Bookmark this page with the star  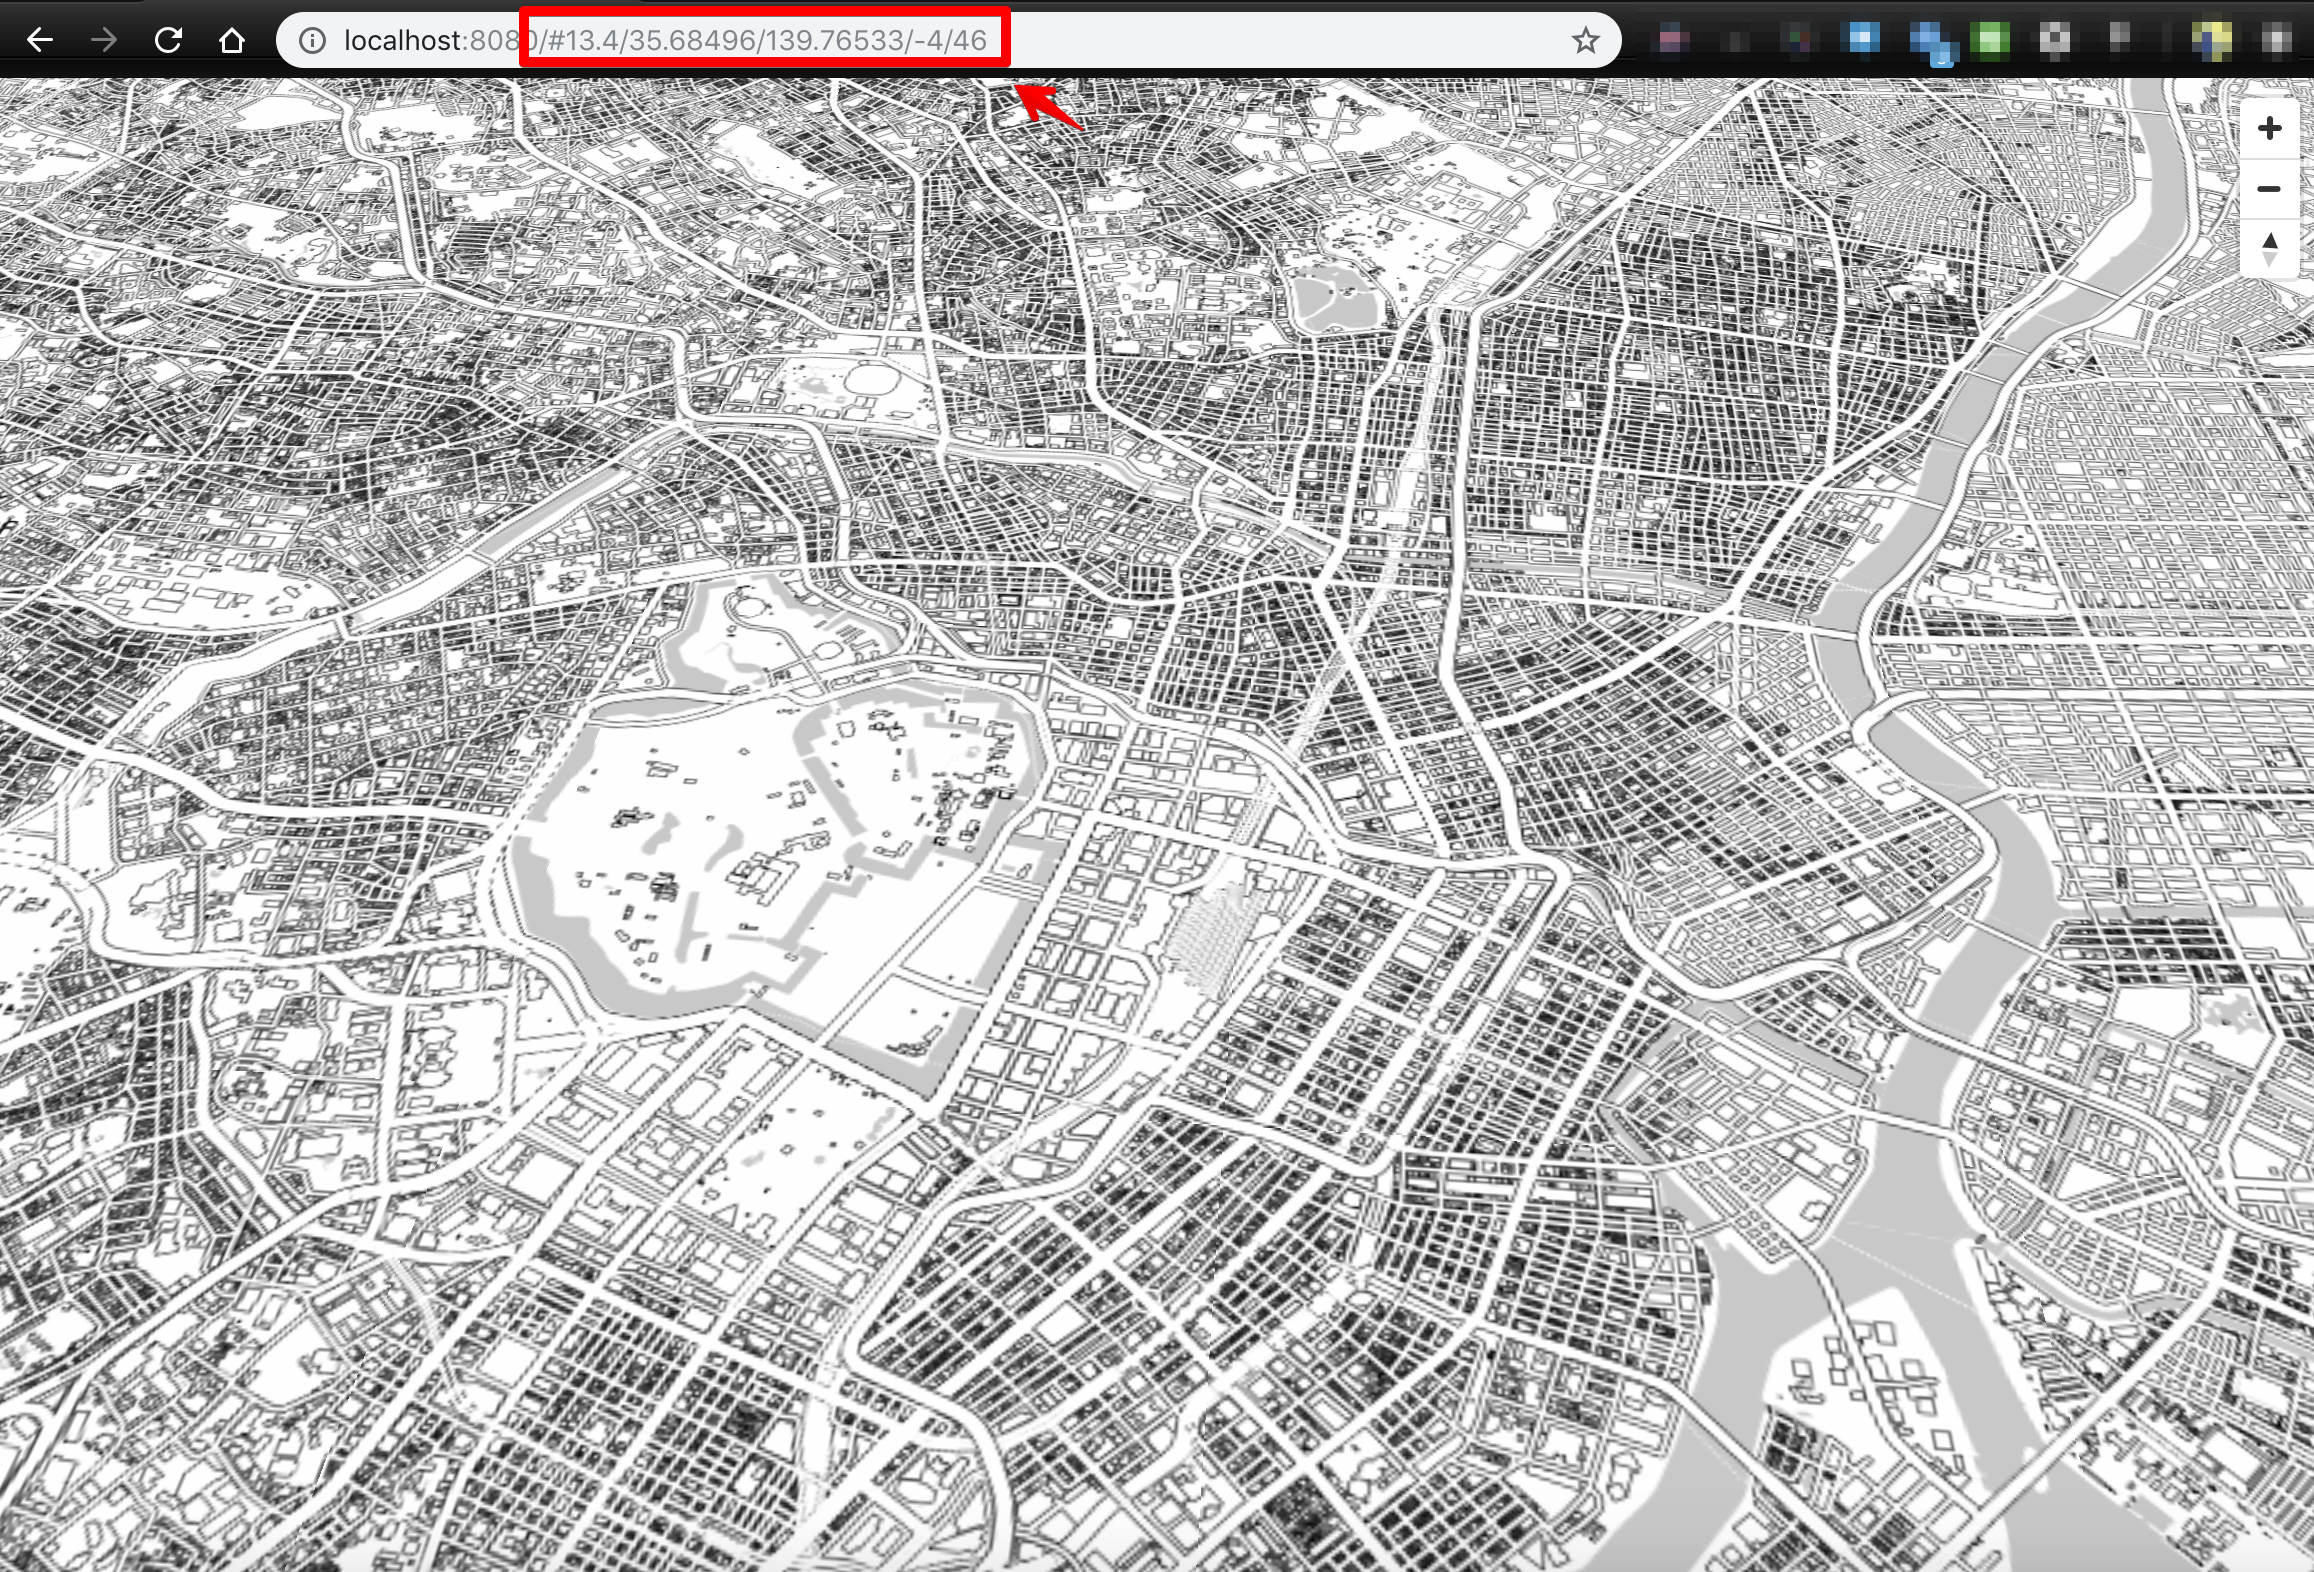tap(1585, 40)
